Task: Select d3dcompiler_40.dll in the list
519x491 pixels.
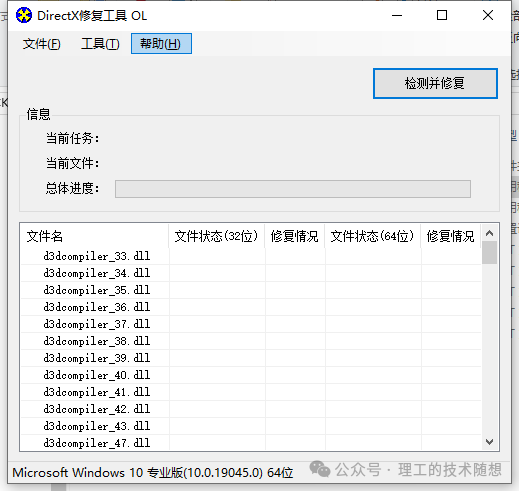Action: tap(97, 375)
